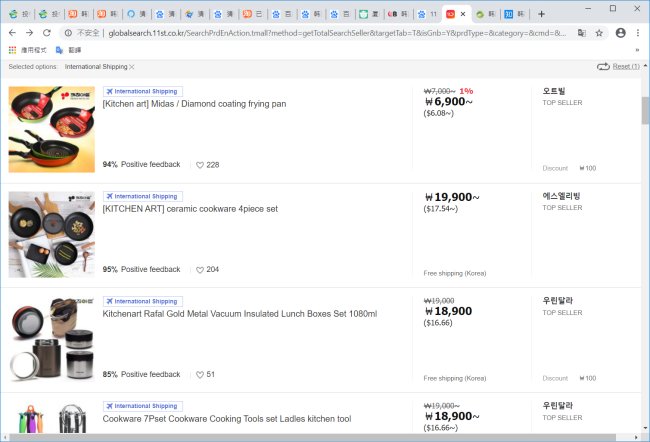Screen dimensions: 650x442
Task: Bookmark this page with the star icon
Action: pyautogui.click(x=599, y=33)
